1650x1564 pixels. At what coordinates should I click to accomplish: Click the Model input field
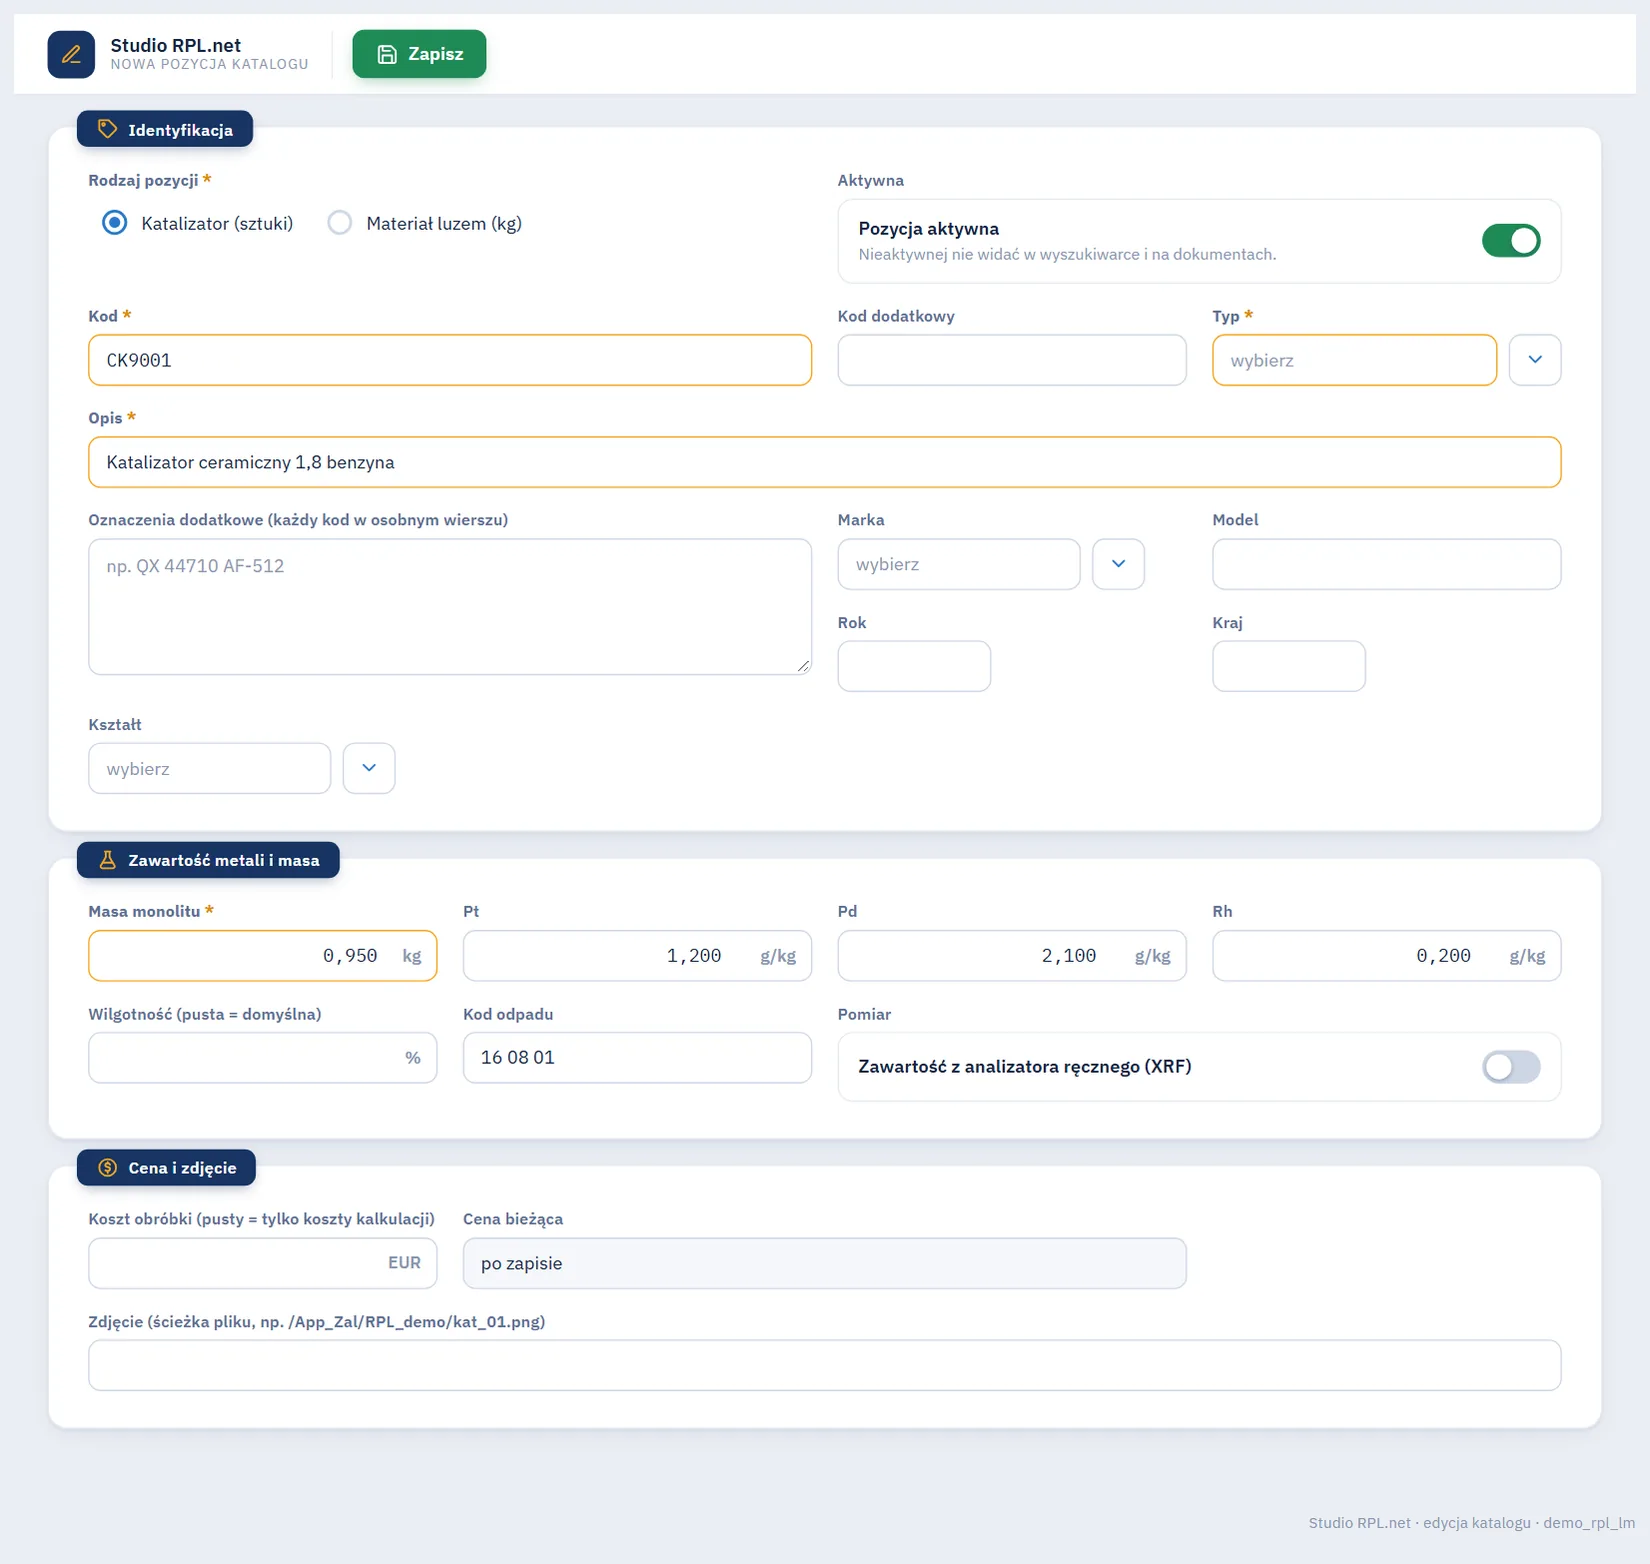click(1387, 564)
